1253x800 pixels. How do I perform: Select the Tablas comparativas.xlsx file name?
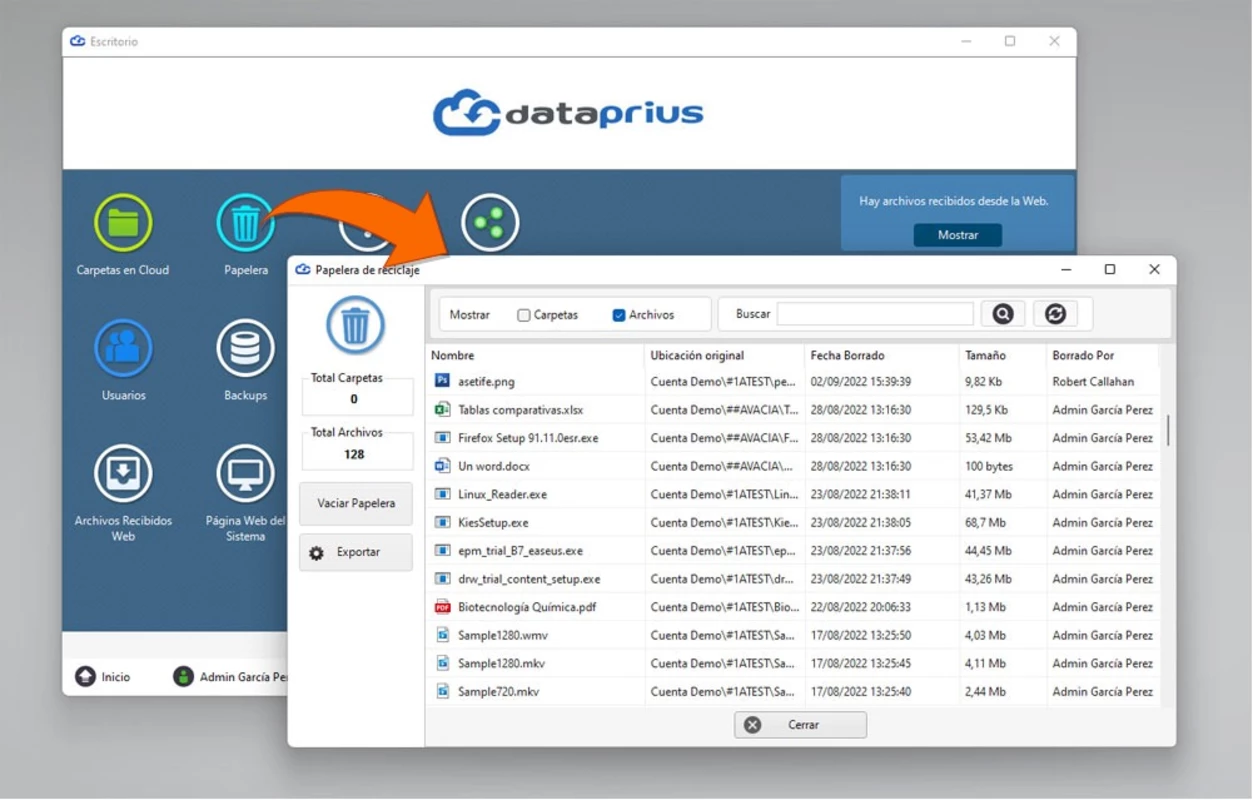click(x=520, y=410)
